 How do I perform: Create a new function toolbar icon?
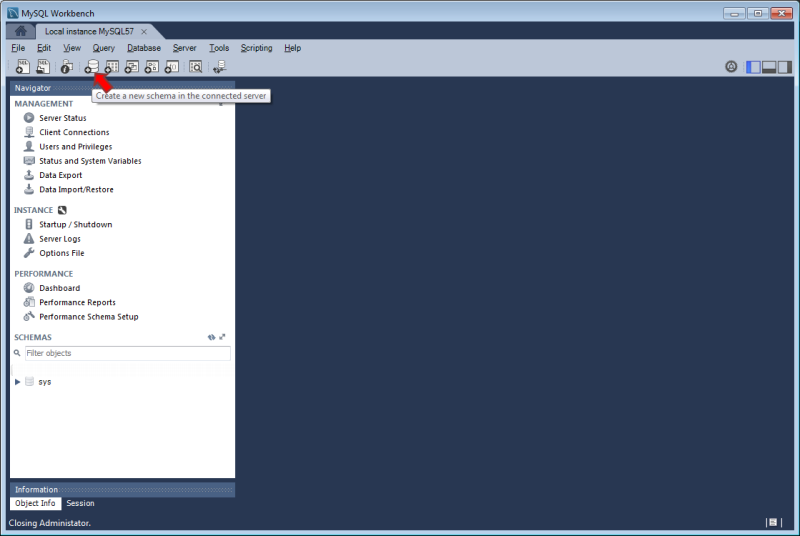pos(171,66)
